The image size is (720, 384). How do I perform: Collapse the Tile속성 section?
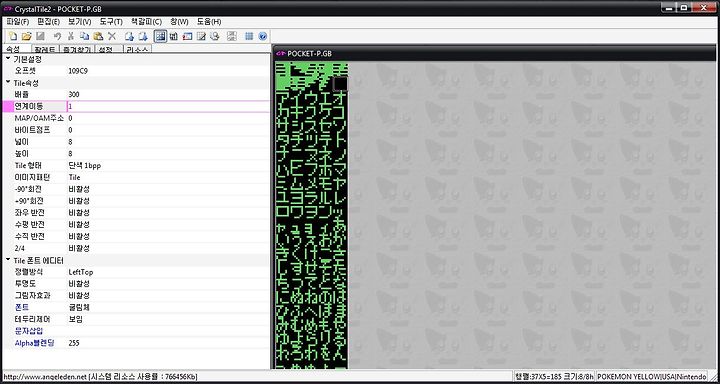click(x=8, y=83)
